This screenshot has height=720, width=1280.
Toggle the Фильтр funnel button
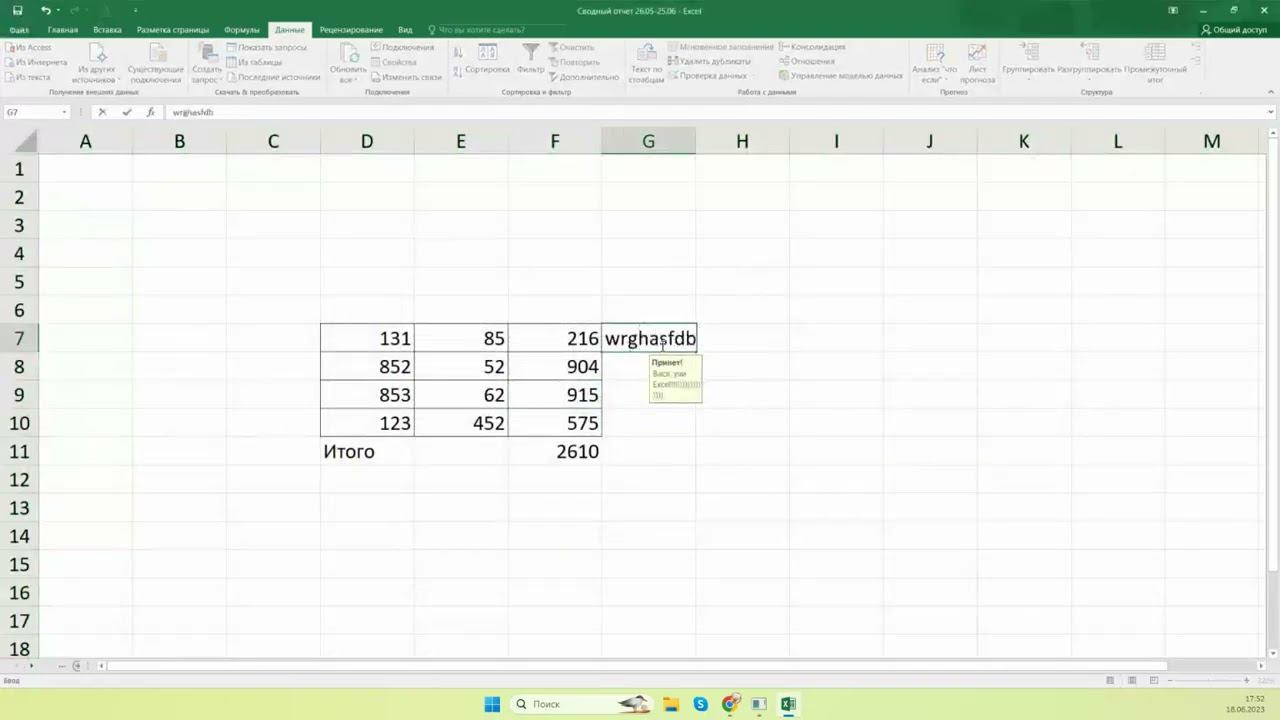[531, 60]
